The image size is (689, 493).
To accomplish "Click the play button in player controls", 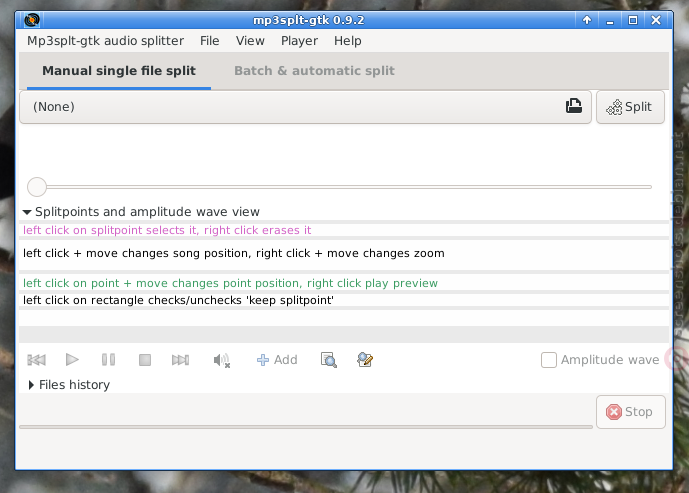I will coord(72,360).
